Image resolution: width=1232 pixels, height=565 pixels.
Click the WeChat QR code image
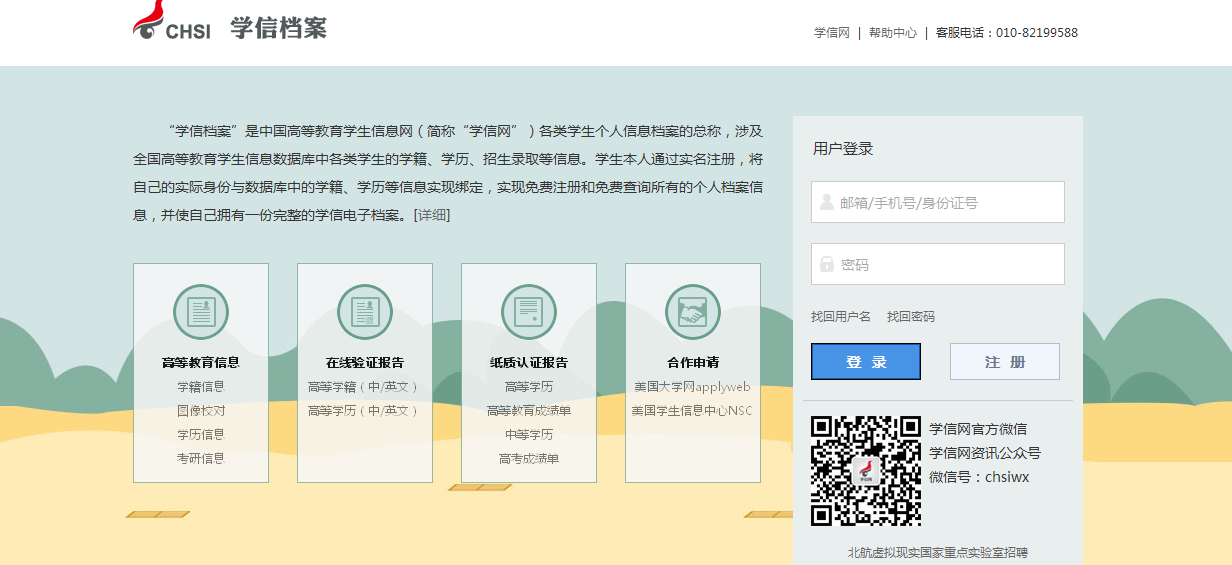pyautogui.click(x=865, y=471)
